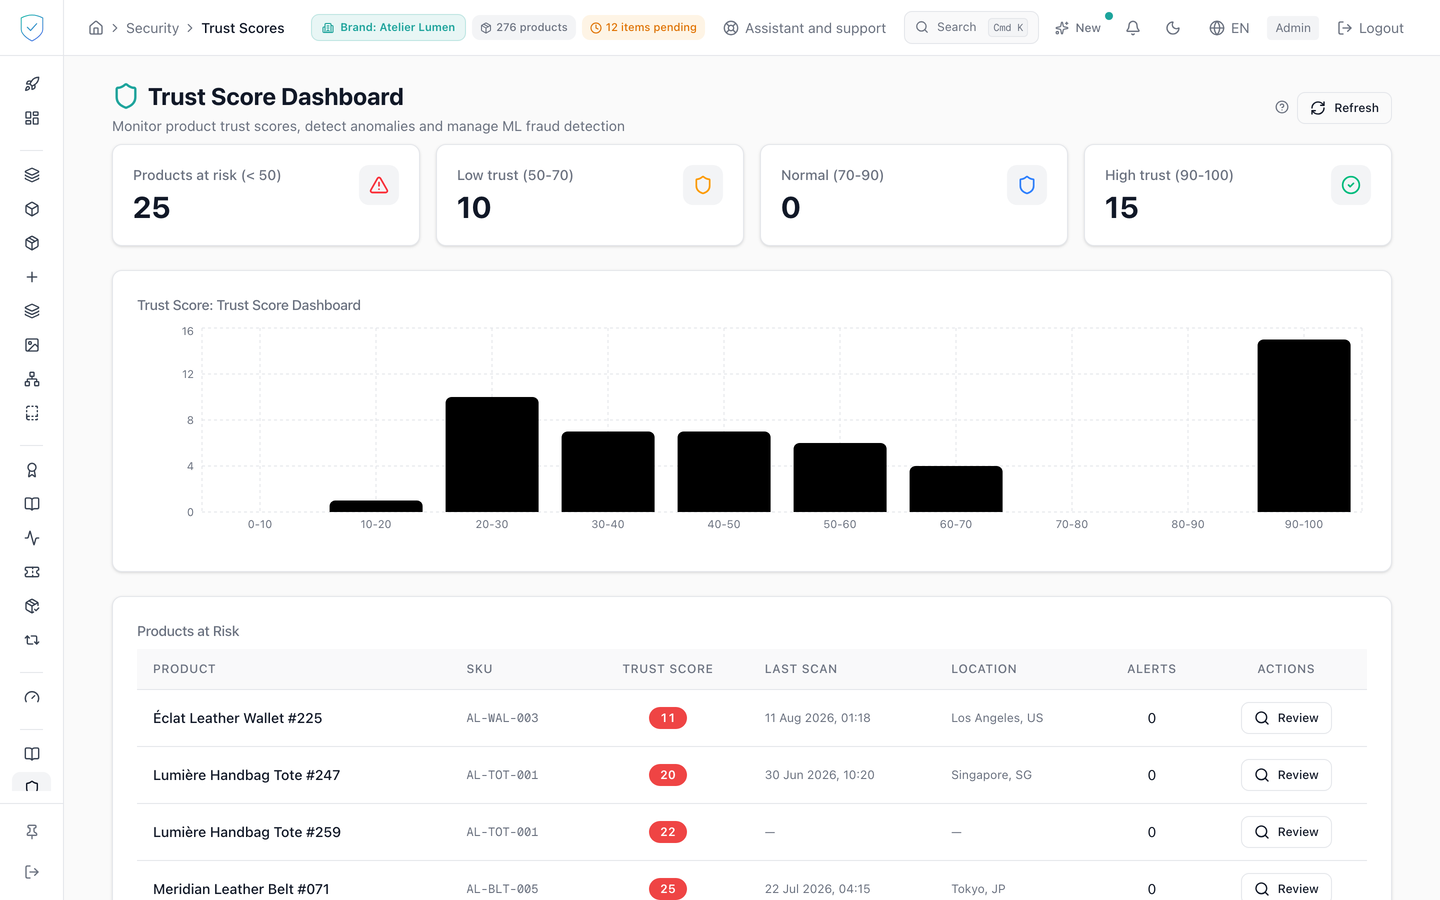Viewport: 1440px width, 900px height.
Task: Click blue shield icon on Normal card
Action: (x=1027, y=185)
